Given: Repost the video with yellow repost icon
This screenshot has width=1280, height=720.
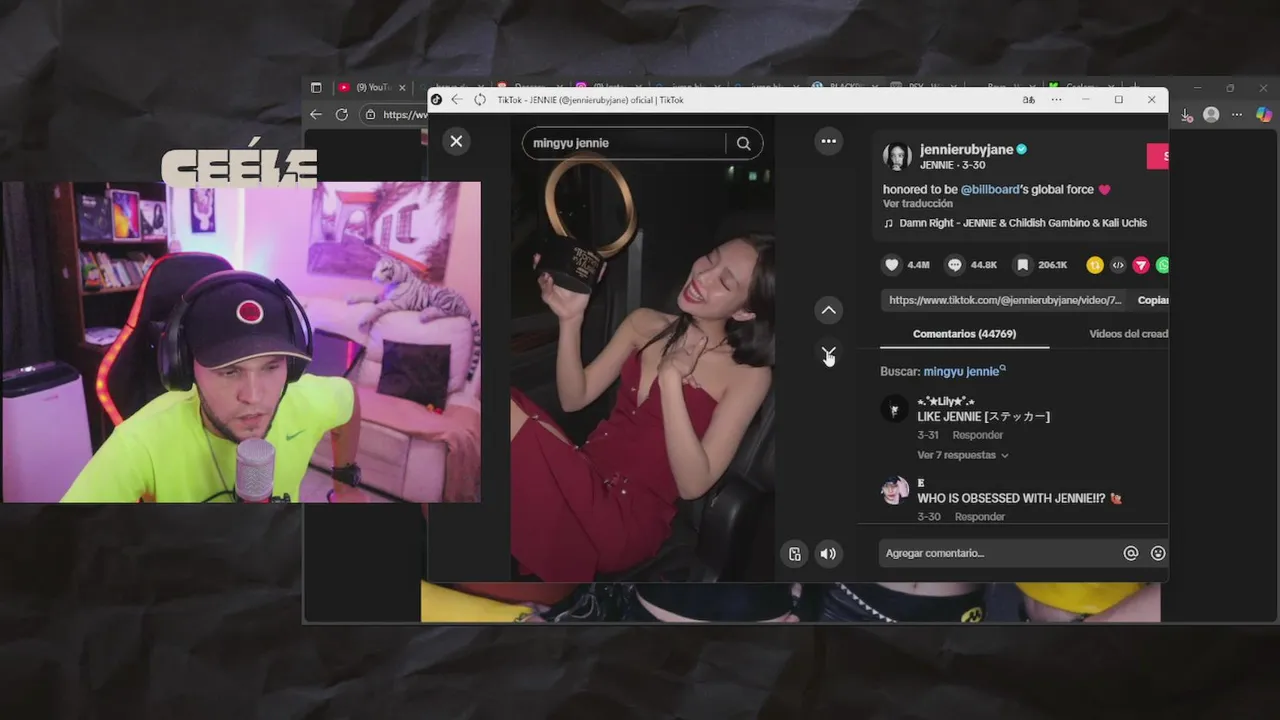Looking at the screenshot, I should click(1095, 265).
